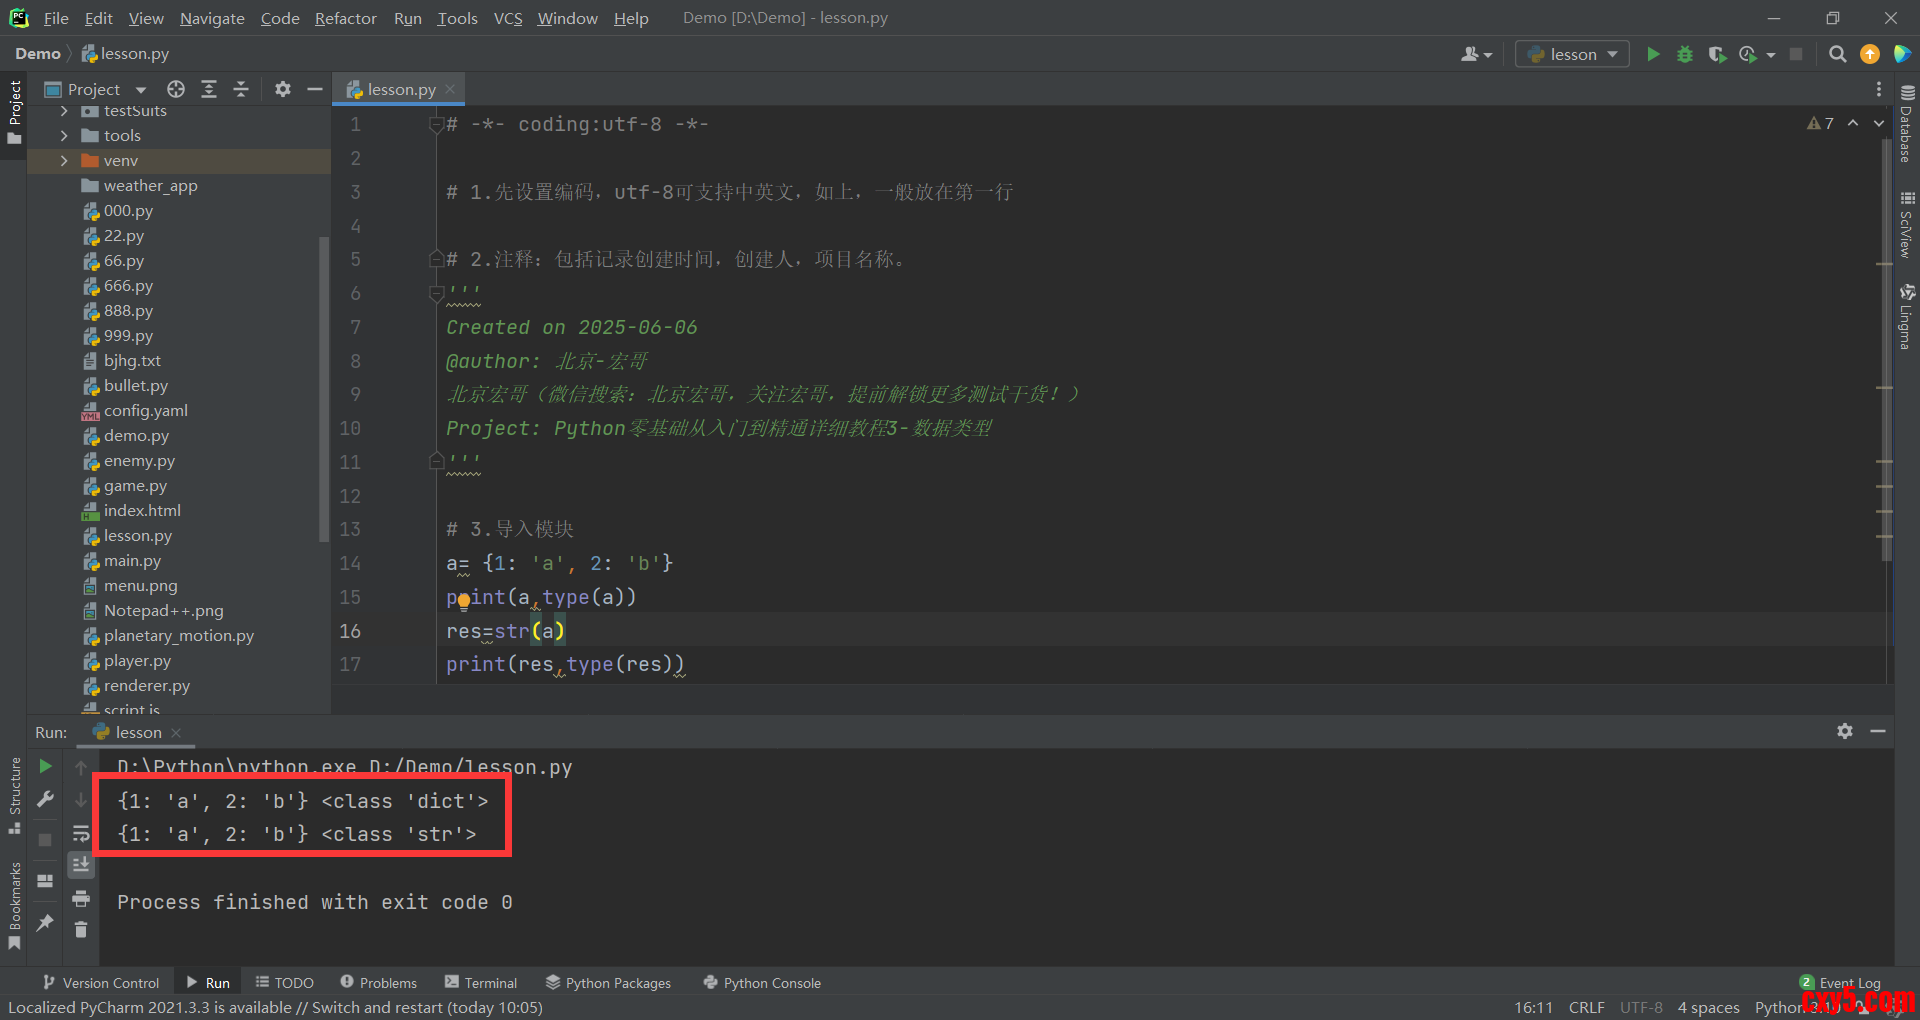The height and width of the screenshot is (1020, 1920).
Task: Click the wrench icon in Run panel
Action: [45, 799]
